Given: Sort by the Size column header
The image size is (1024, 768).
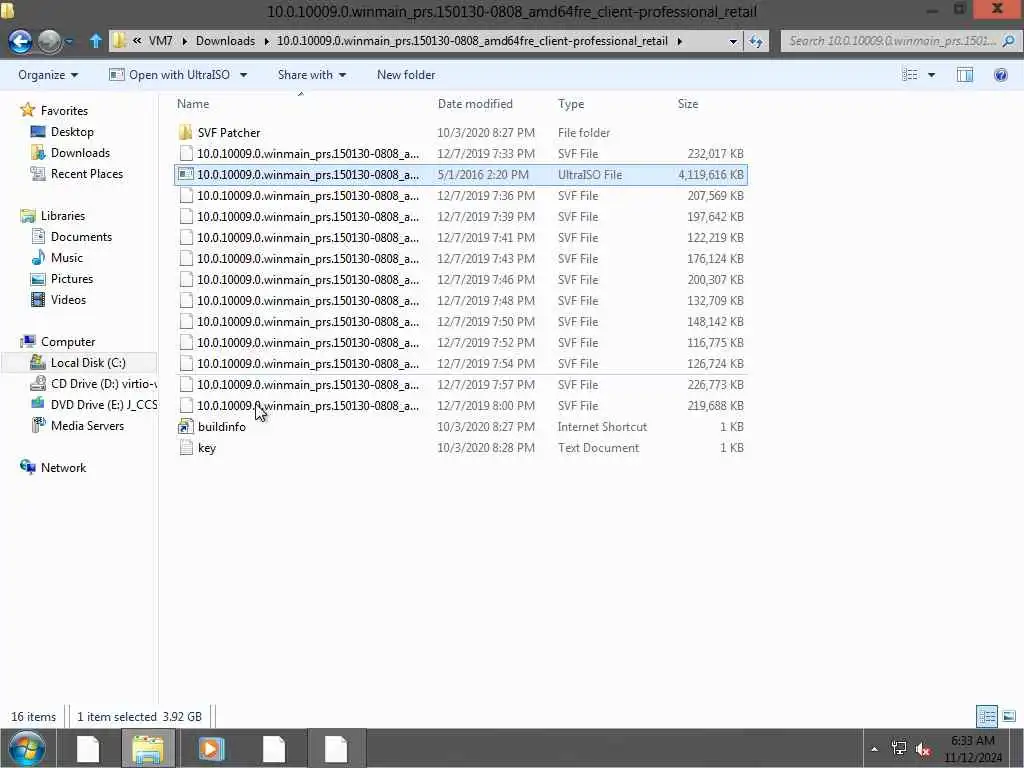Looking at the screenshot, I should click(688, 104).
